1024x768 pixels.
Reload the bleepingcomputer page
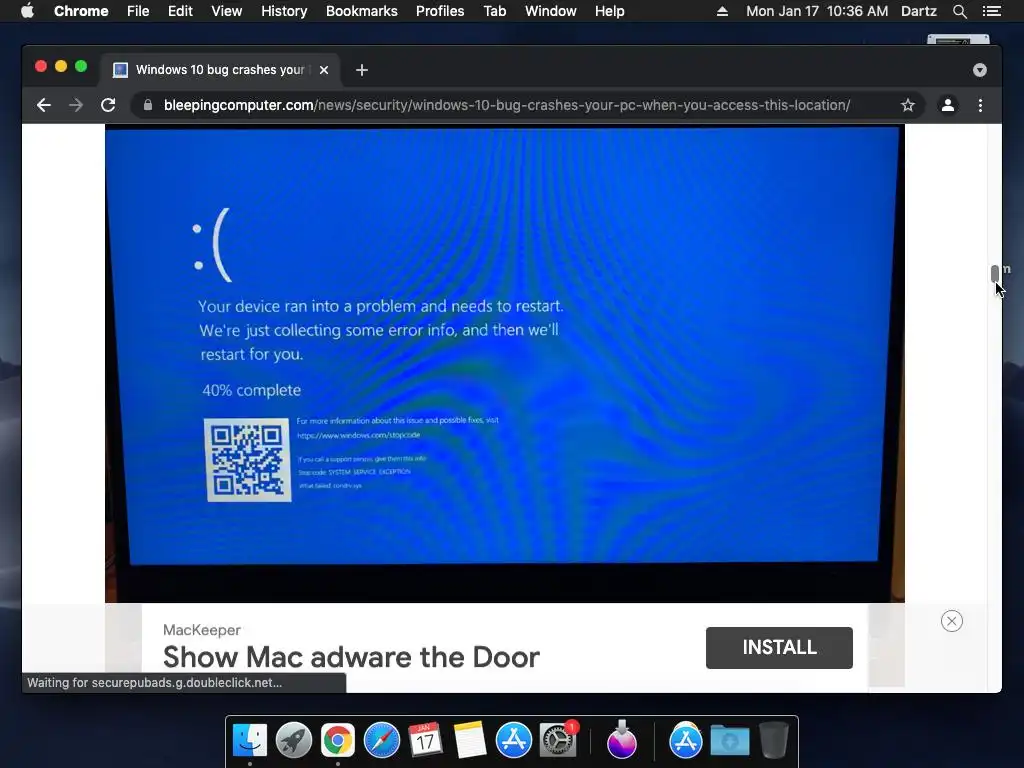point(108,105)
